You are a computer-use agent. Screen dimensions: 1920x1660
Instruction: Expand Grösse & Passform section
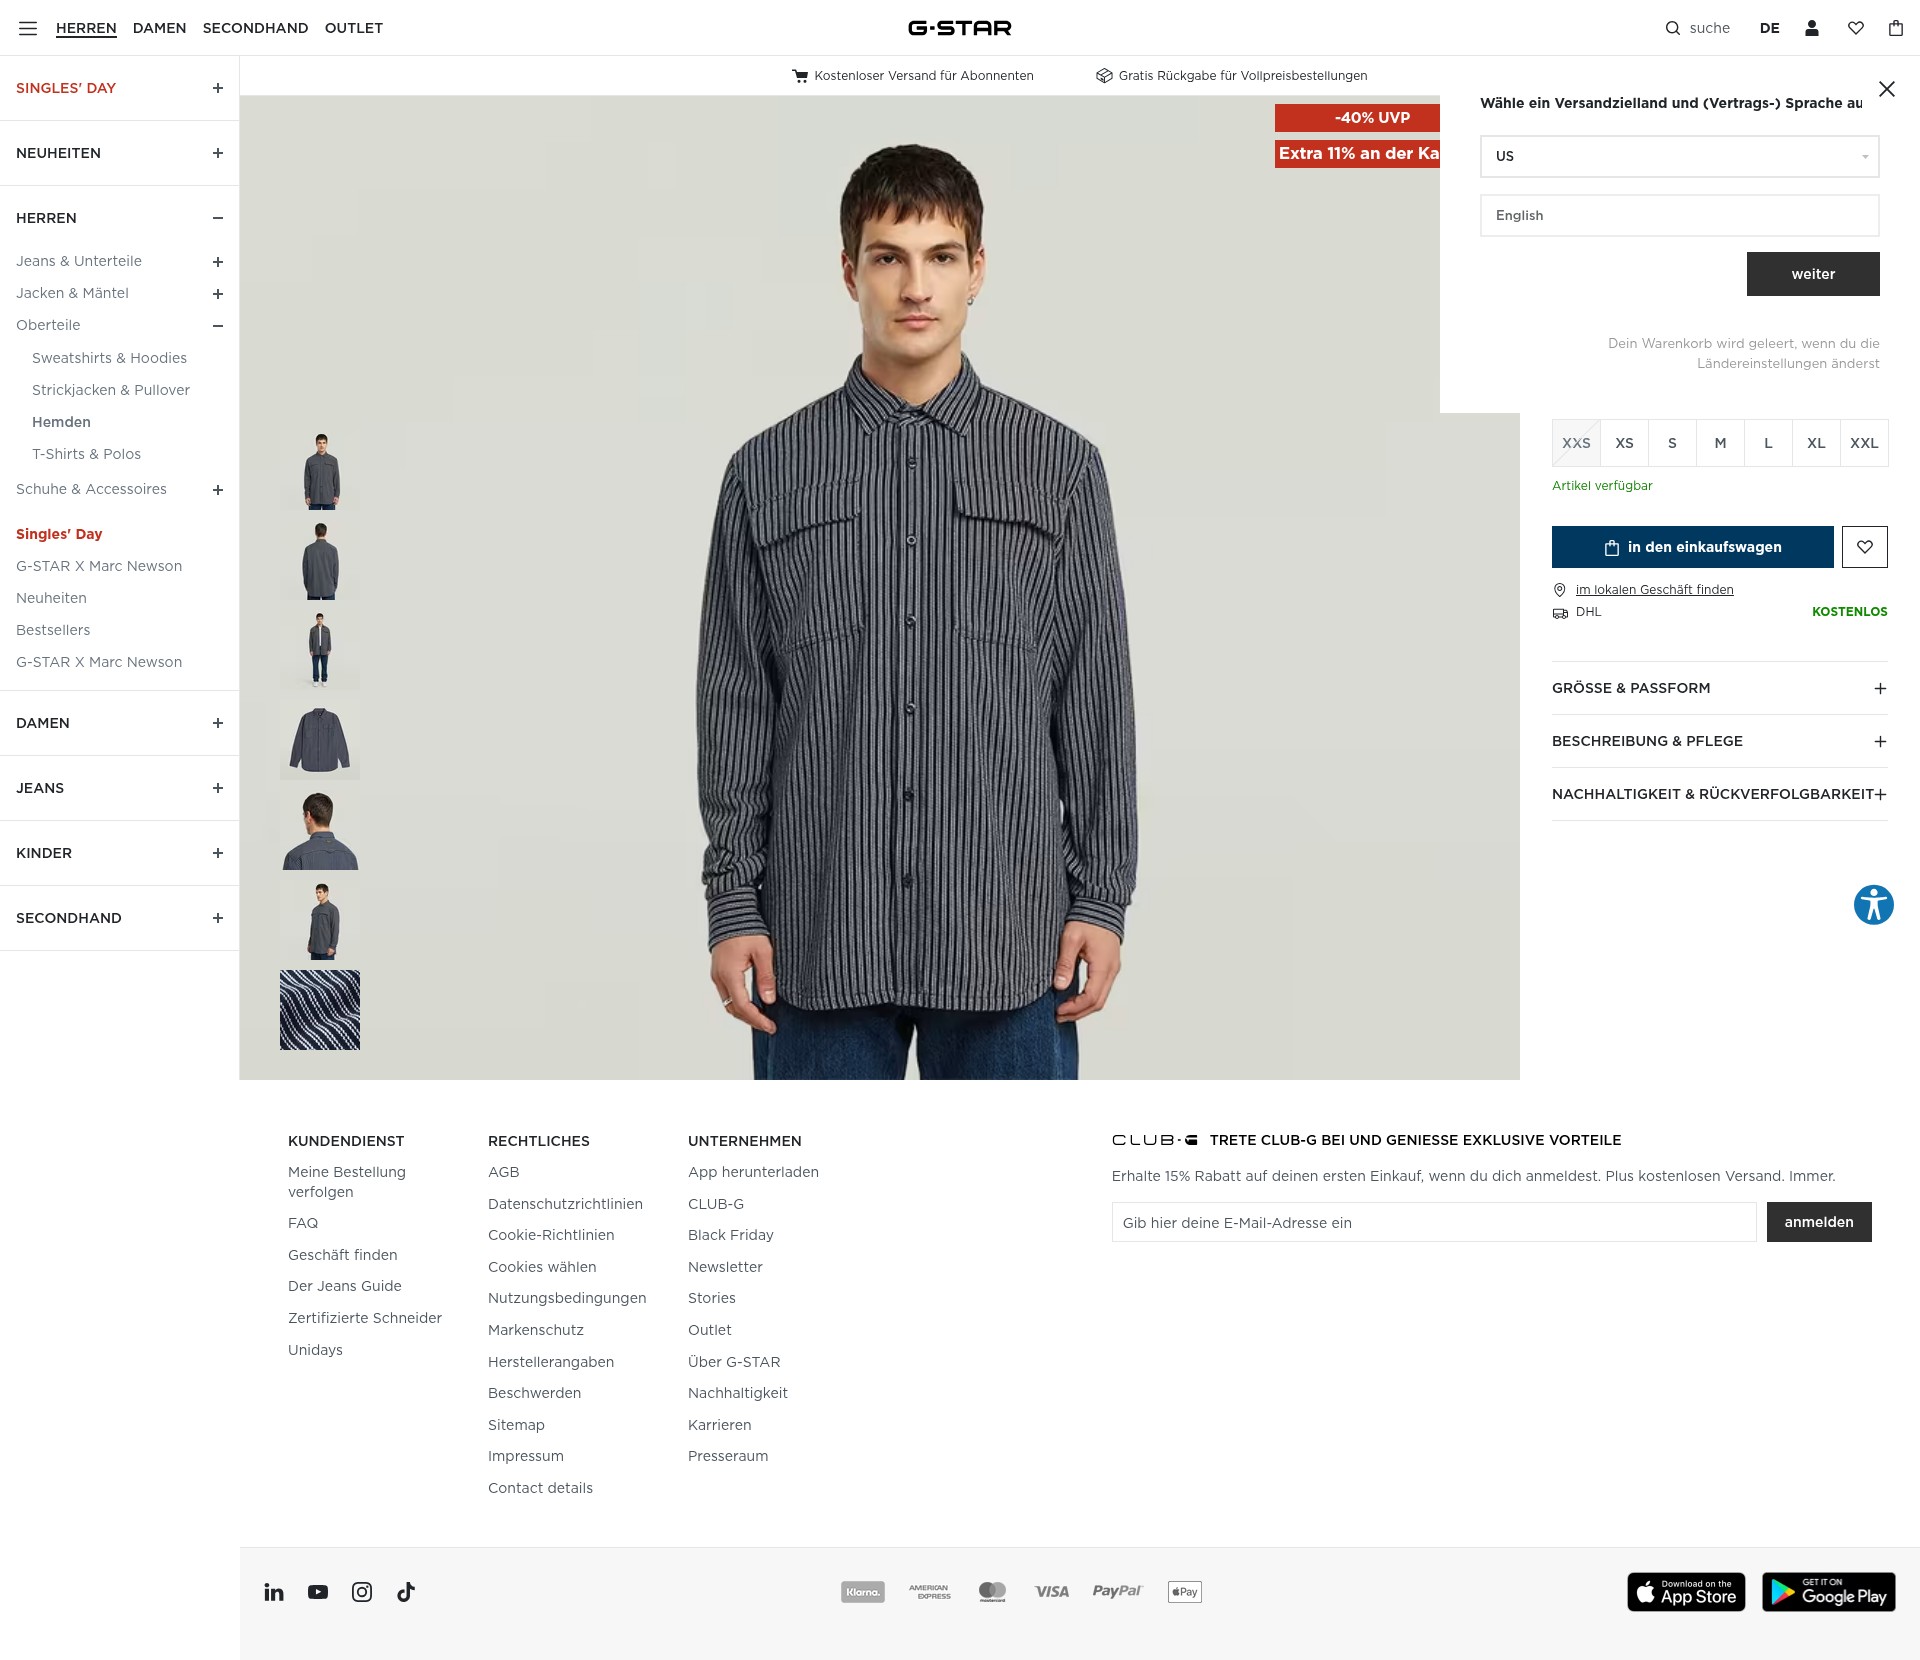coord(1719,688)
